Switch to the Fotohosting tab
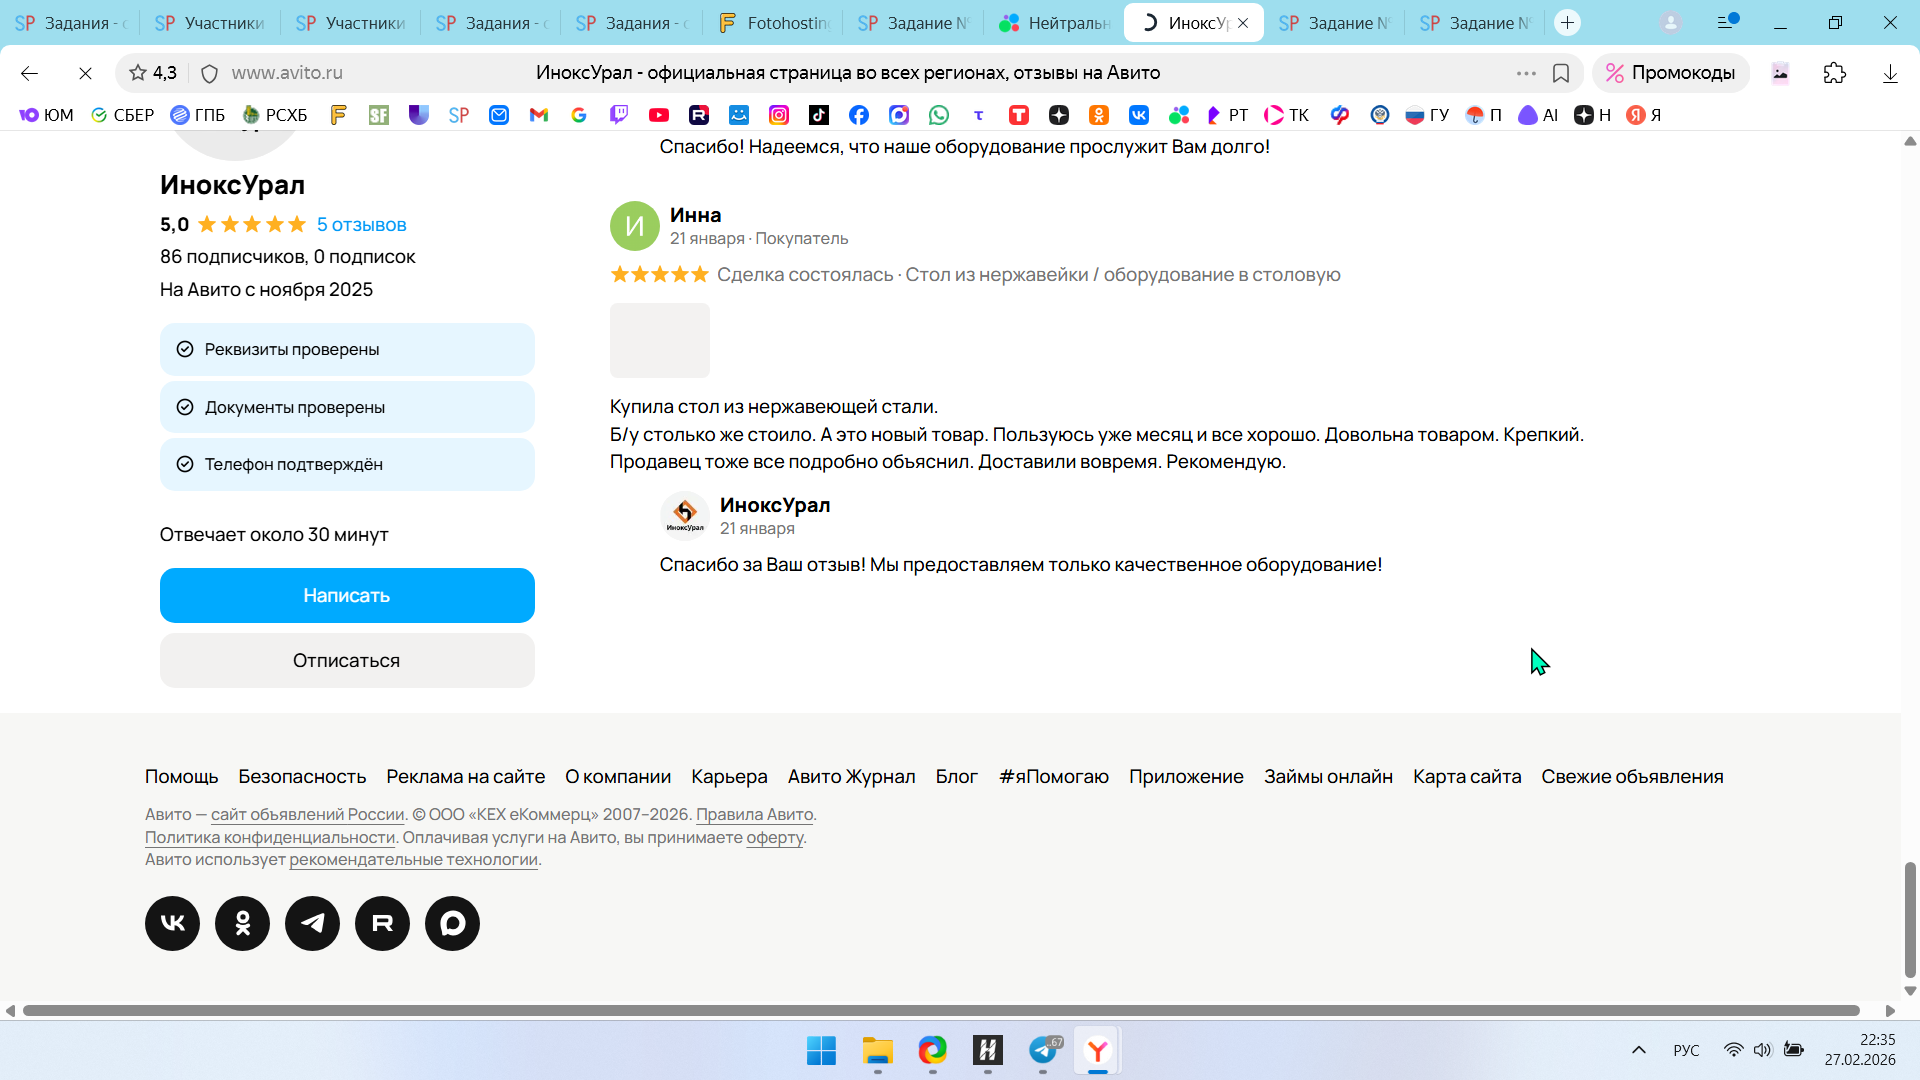Viewport: 1920px width, 1080px height. pyautogui.click(x=773, y=22)
